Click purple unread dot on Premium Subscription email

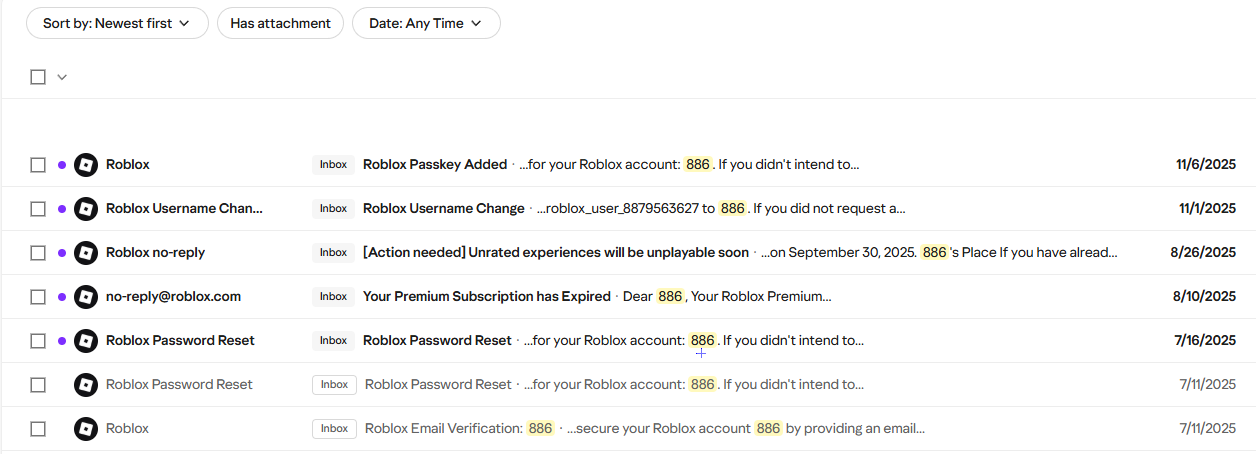(62, 297)
